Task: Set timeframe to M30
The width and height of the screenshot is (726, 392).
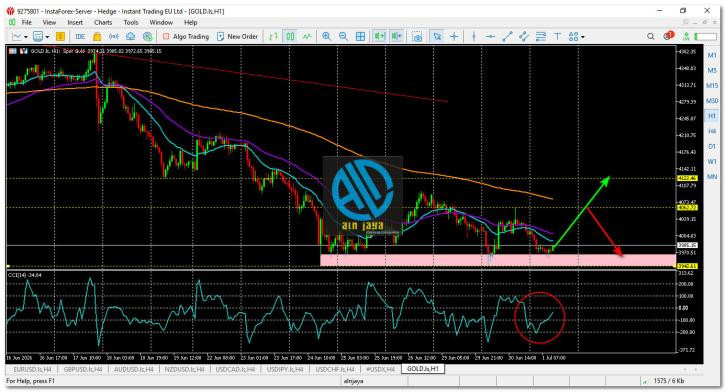Action: point(712,100)
